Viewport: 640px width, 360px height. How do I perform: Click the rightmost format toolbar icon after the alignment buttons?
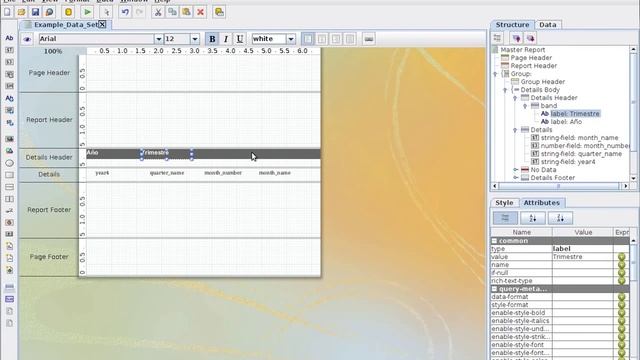[369, 39]
